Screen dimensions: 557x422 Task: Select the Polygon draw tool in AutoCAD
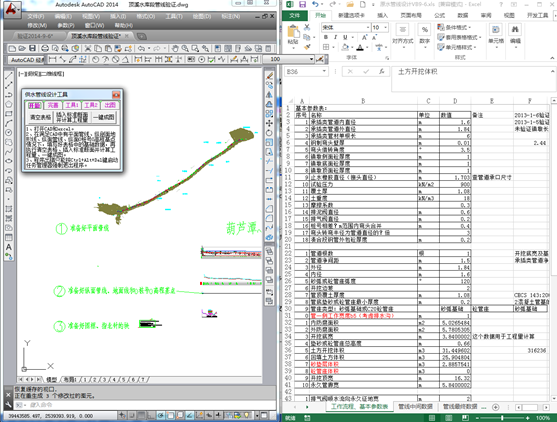coord(9,104)
